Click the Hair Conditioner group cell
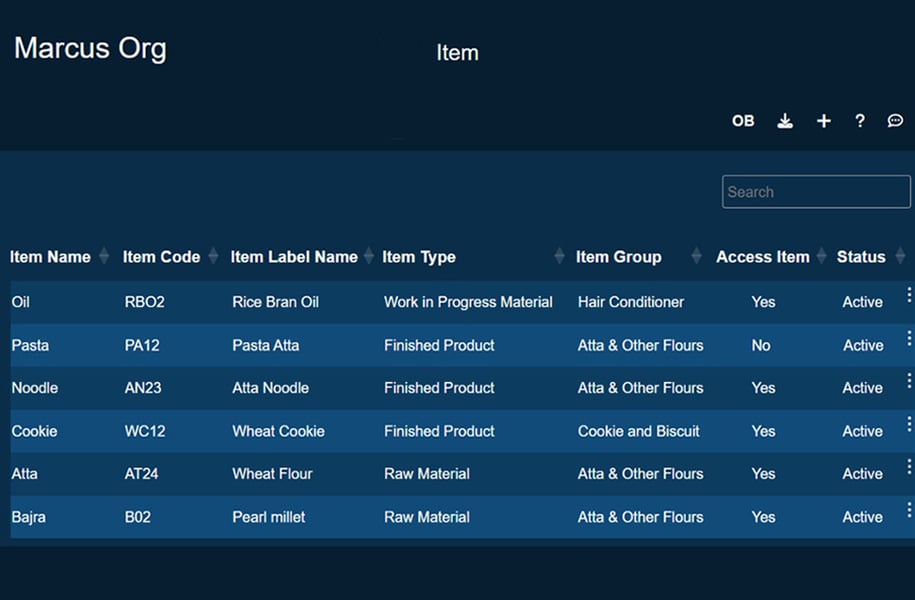This screenshot has width=915, height=600. pos(631,302)
